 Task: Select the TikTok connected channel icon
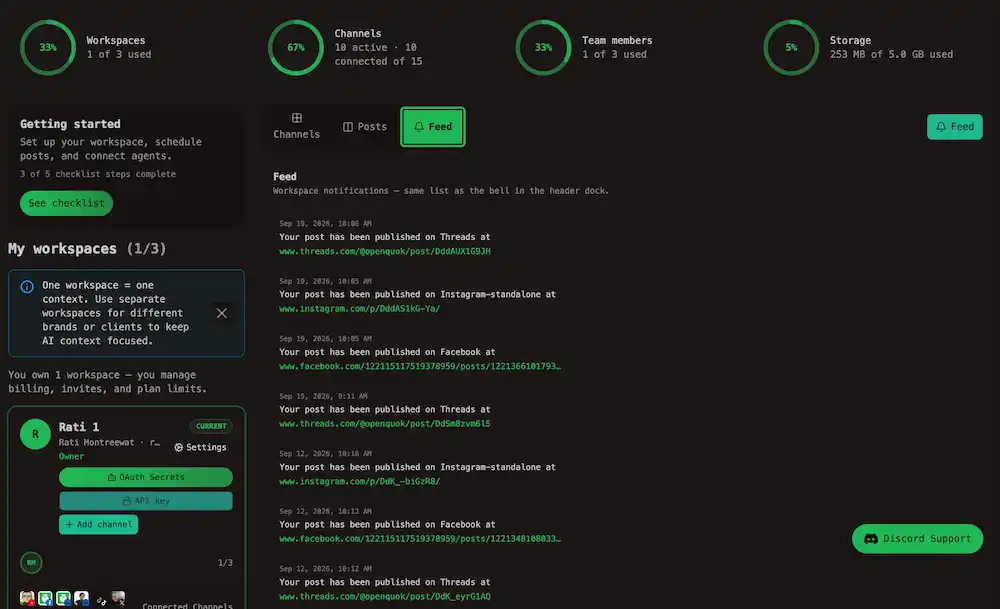click(x=101, y=599)
